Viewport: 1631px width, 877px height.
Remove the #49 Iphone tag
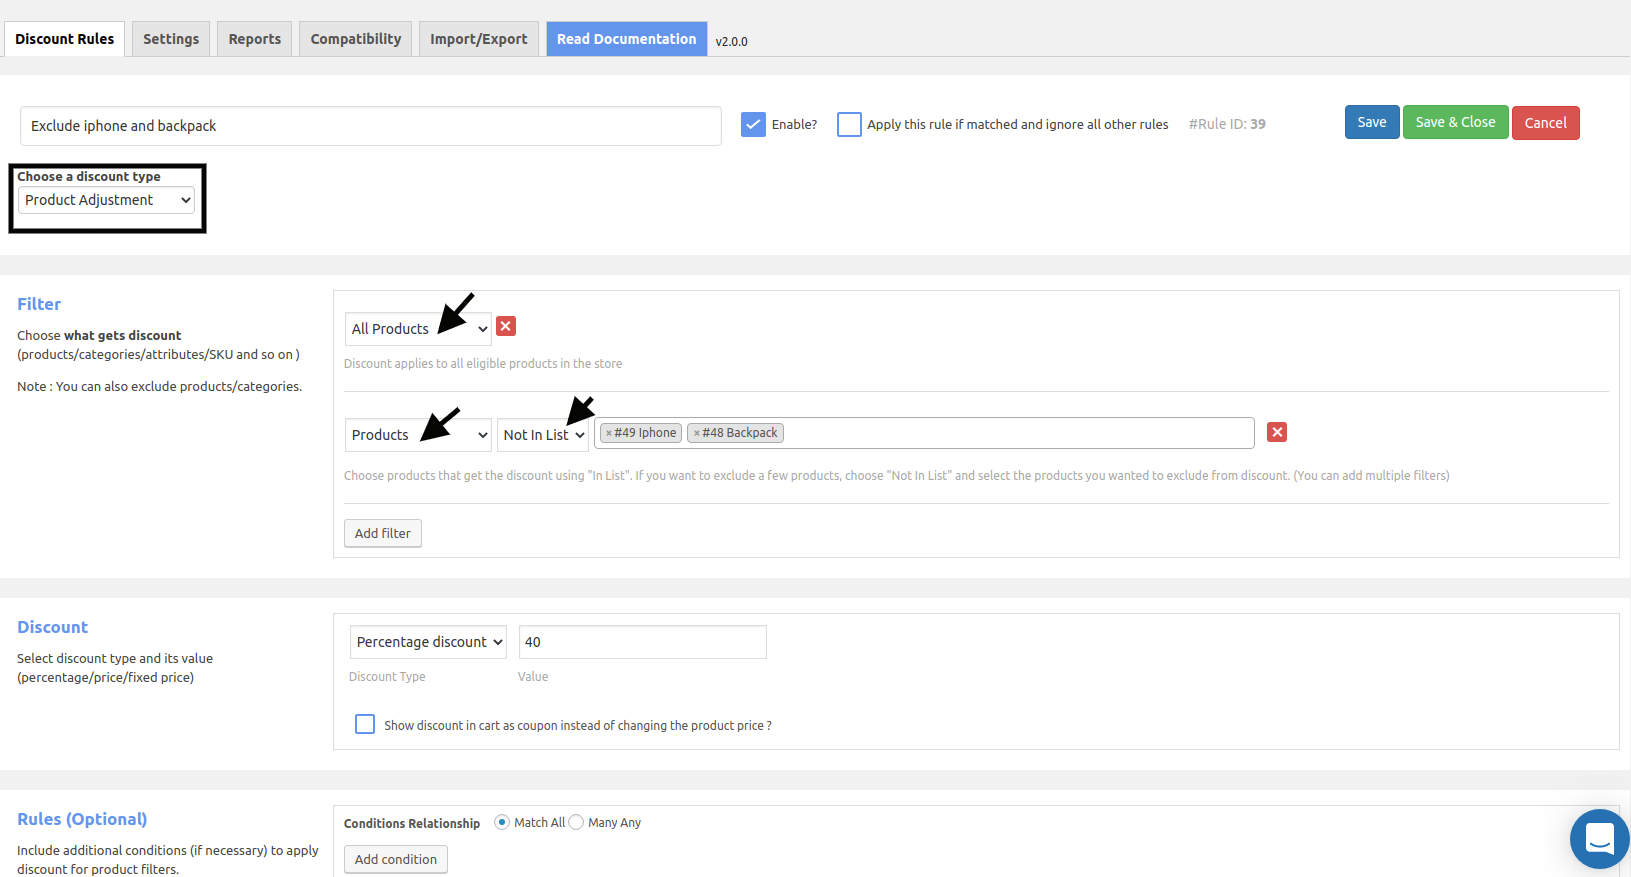tap(608, 433)
